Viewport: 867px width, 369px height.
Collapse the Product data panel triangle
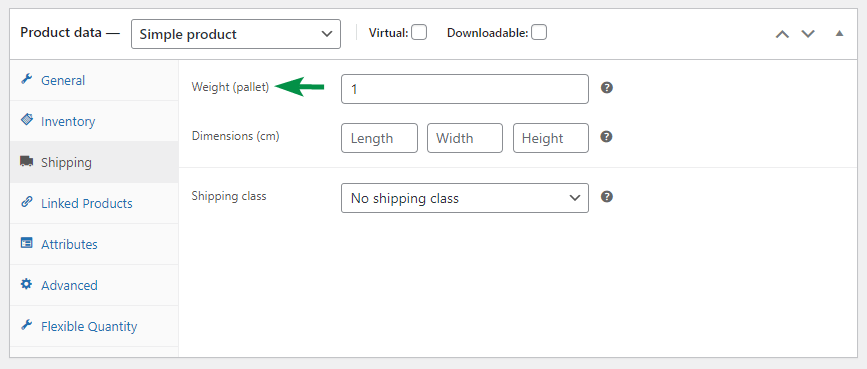839,33
